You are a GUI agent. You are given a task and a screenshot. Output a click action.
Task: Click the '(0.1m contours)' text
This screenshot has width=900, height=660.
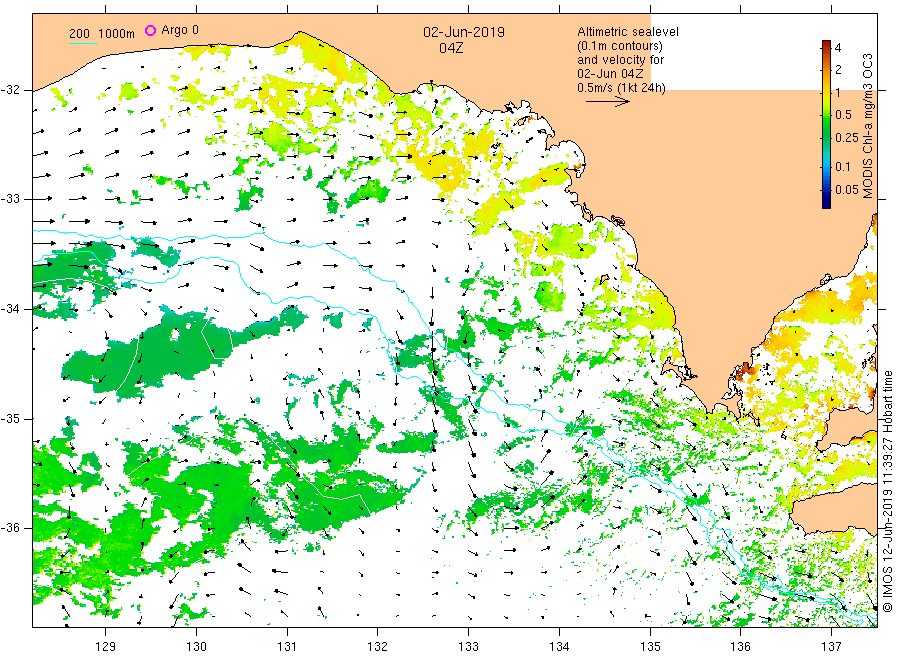(620, 46)
